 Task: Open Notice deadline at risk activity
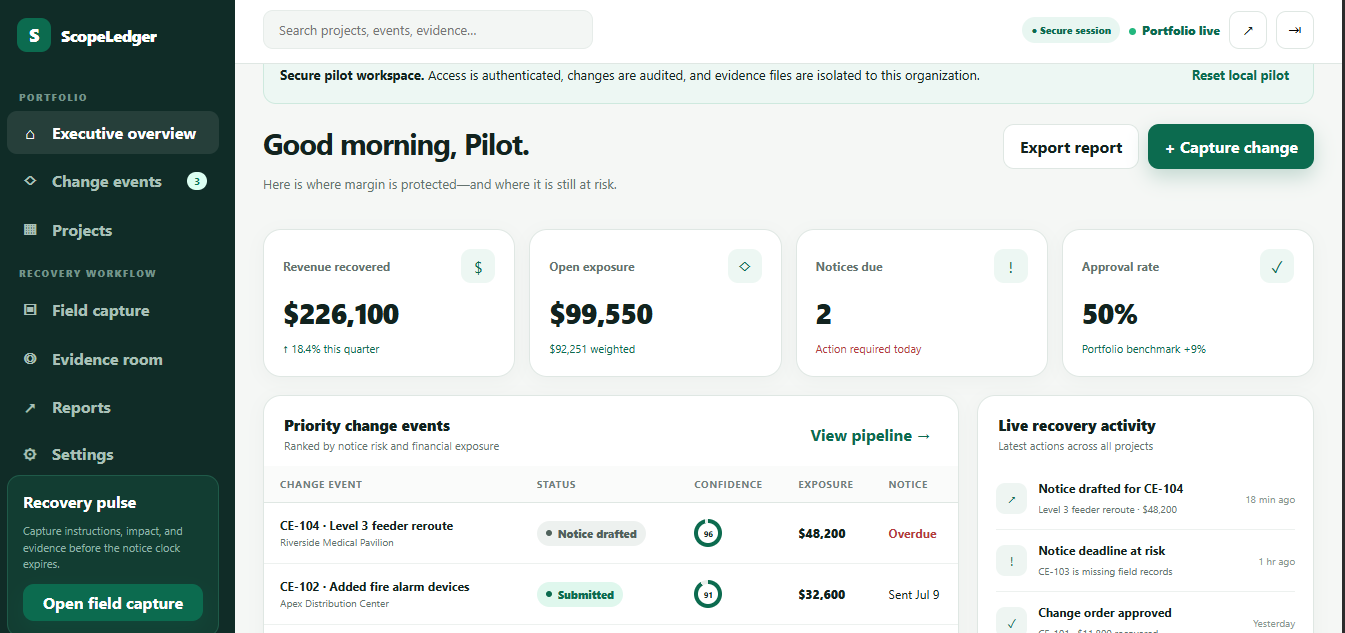point(1145,560)
